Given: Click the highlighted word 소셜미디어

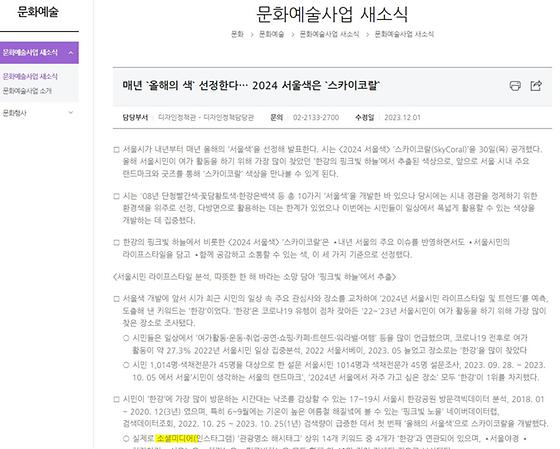Looking at the screenshot, I should [x=175, y=438].
